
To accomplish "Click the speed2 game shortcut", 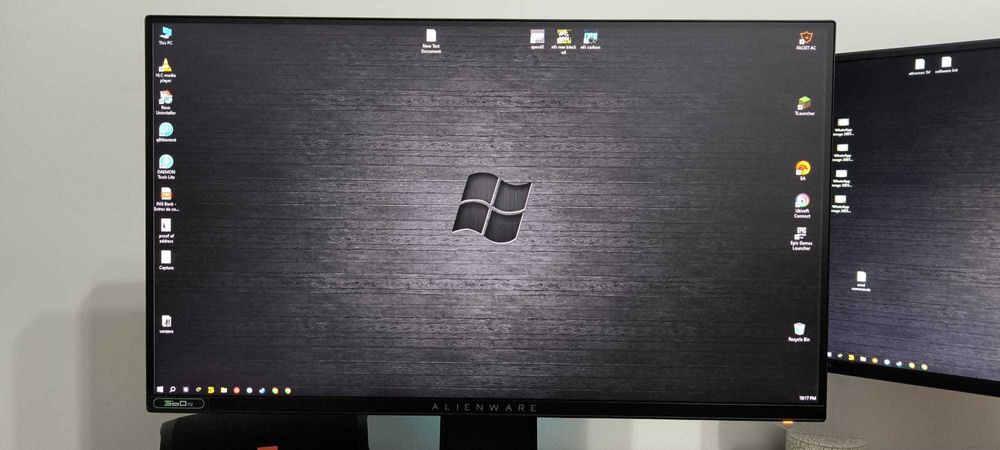I will (537, 39).
